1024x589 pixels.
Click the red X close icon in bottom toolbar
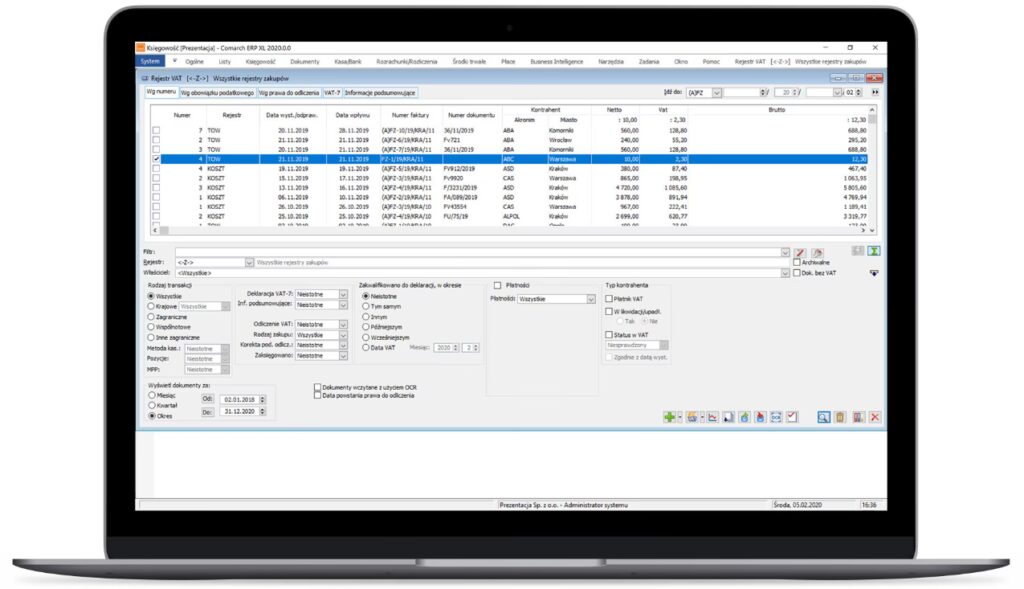875,417
